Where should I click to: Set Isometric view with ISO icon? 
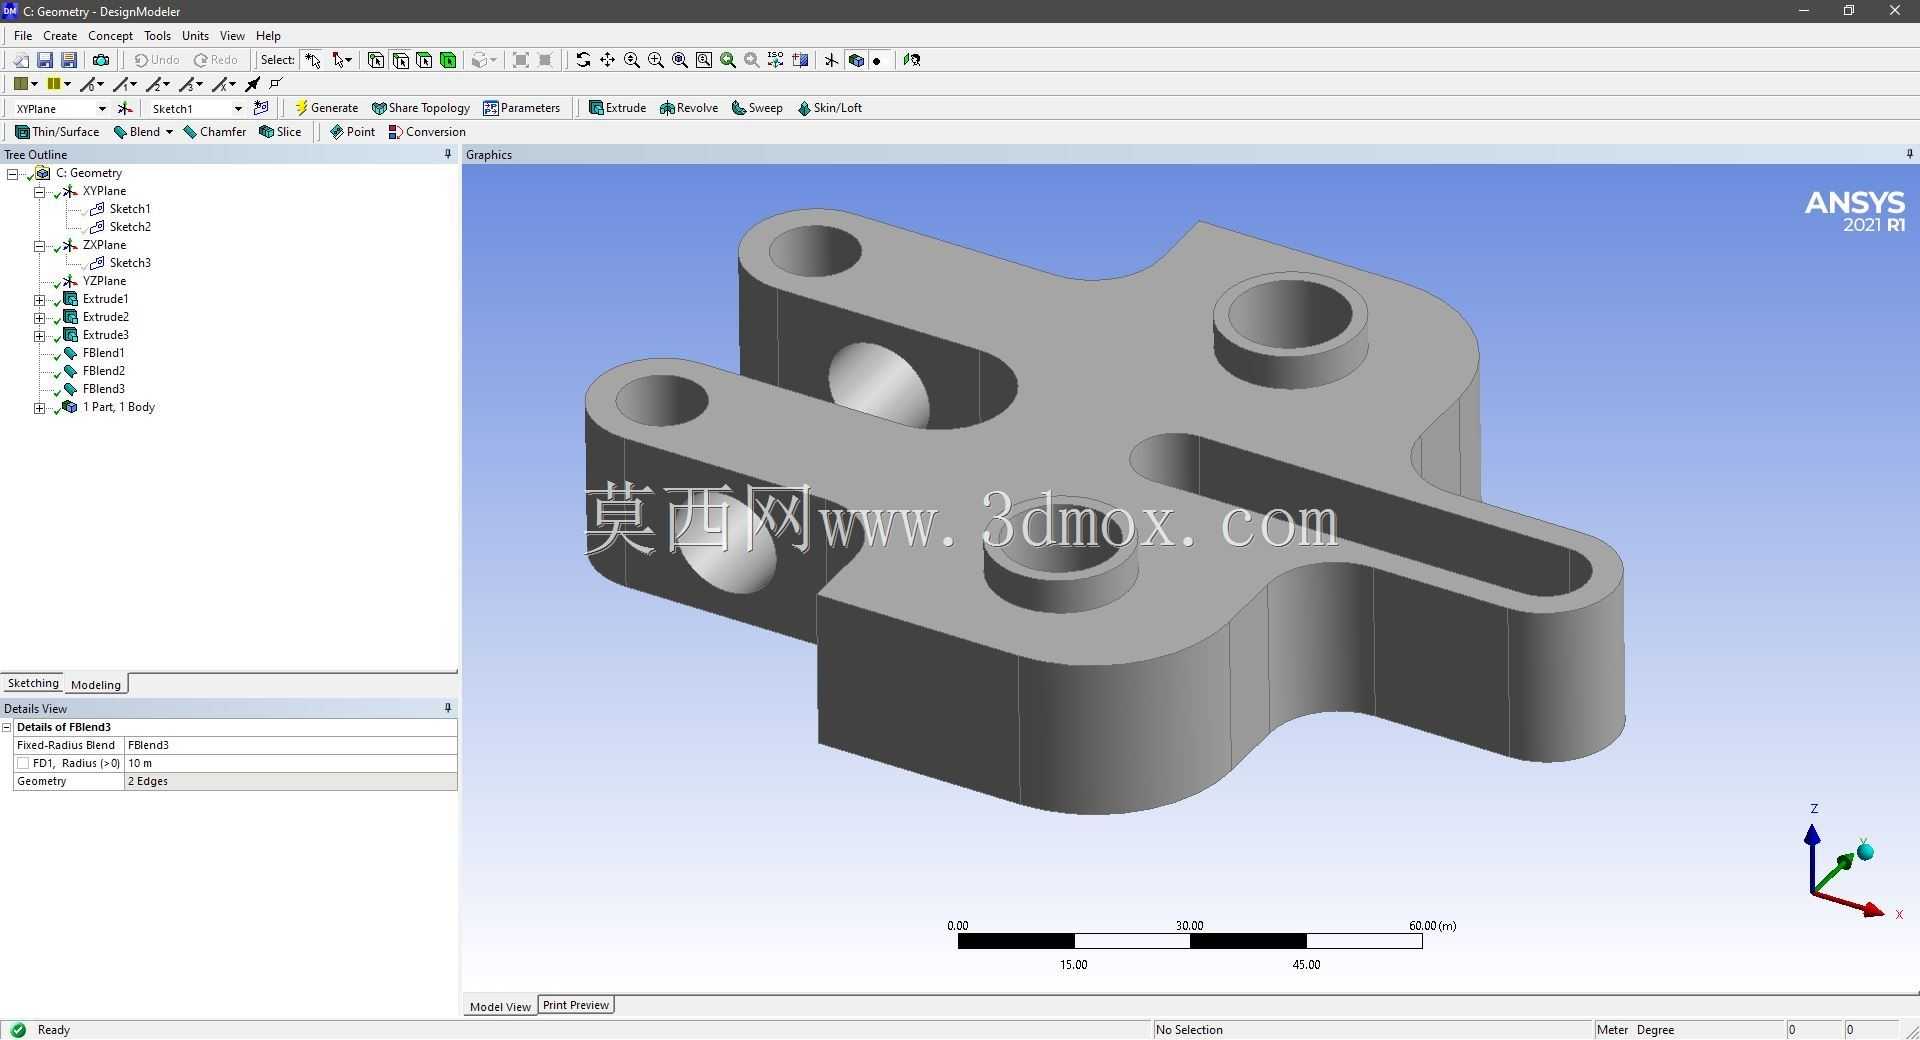[x=776, y=60]
